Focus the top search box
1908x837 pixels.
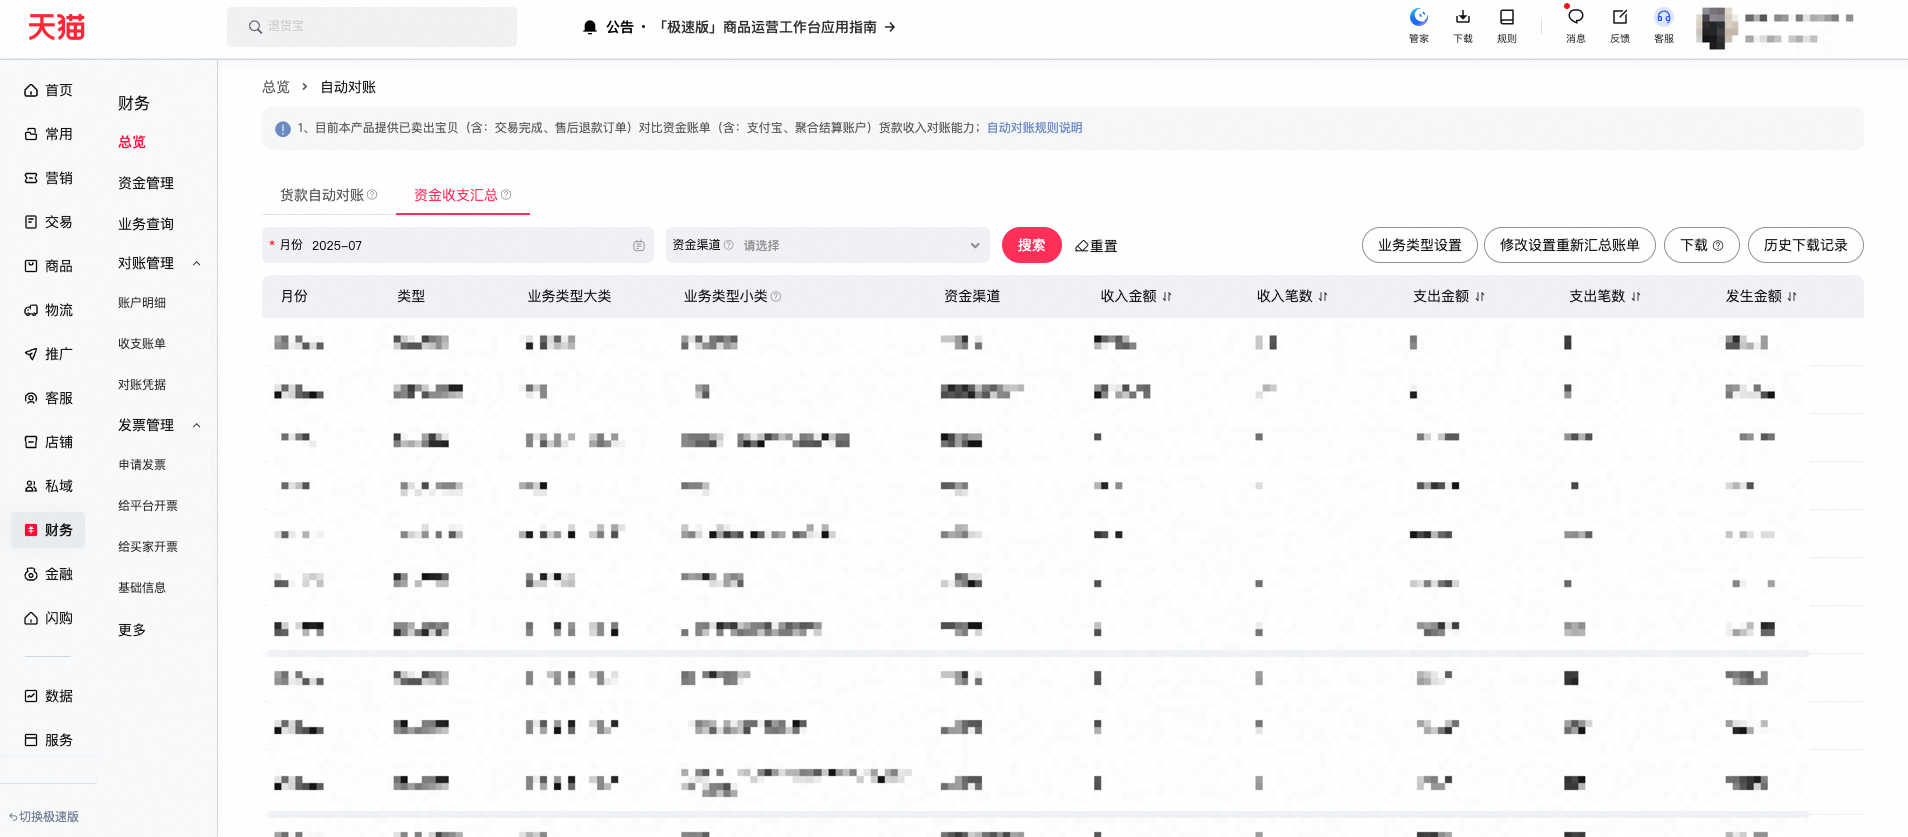click(372, 27)
